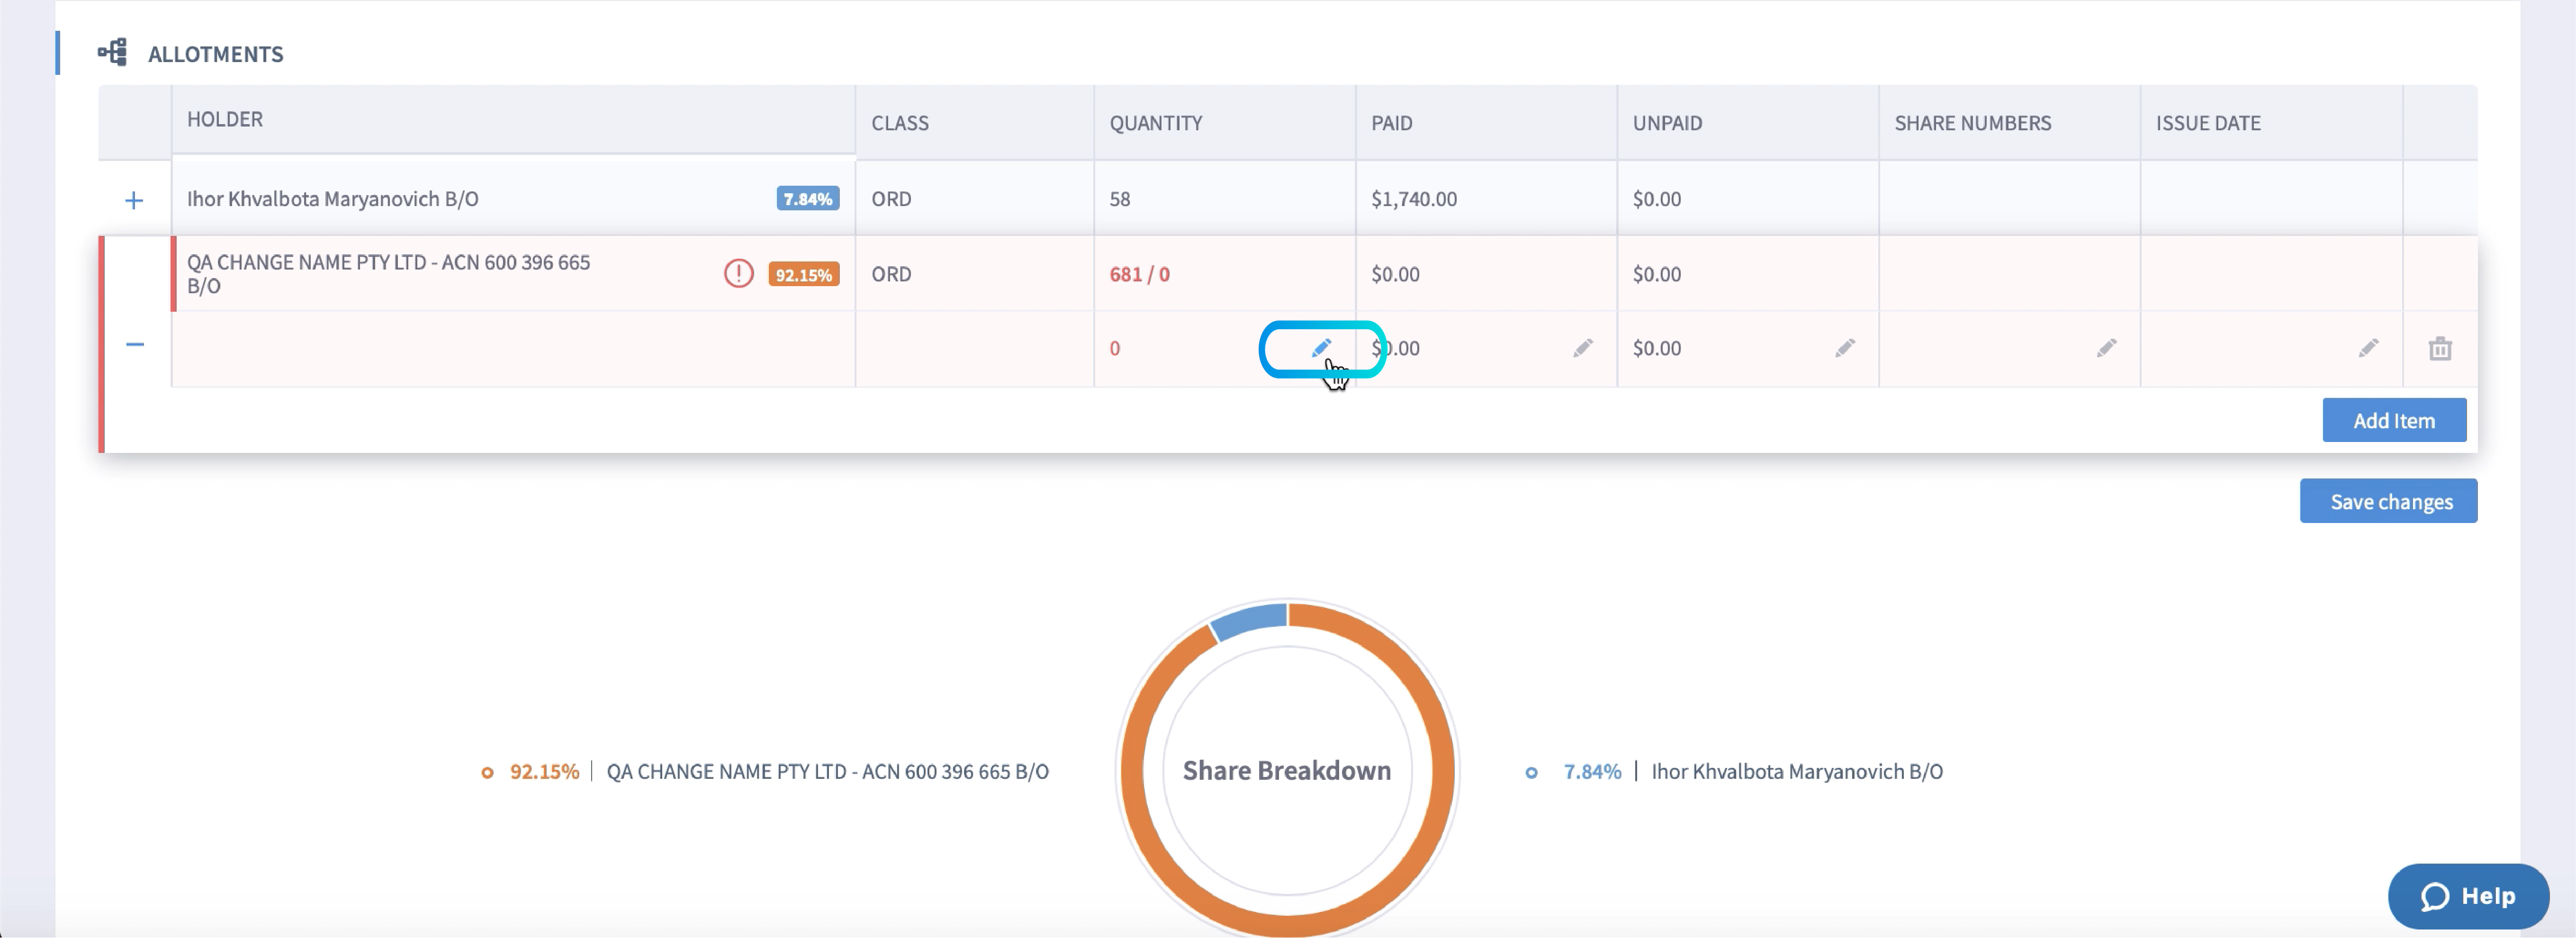The height and width of the screenshot is (938, 2576).
Task: Click the 7.84% badge on Ihor row
Action: coord(808,199)
